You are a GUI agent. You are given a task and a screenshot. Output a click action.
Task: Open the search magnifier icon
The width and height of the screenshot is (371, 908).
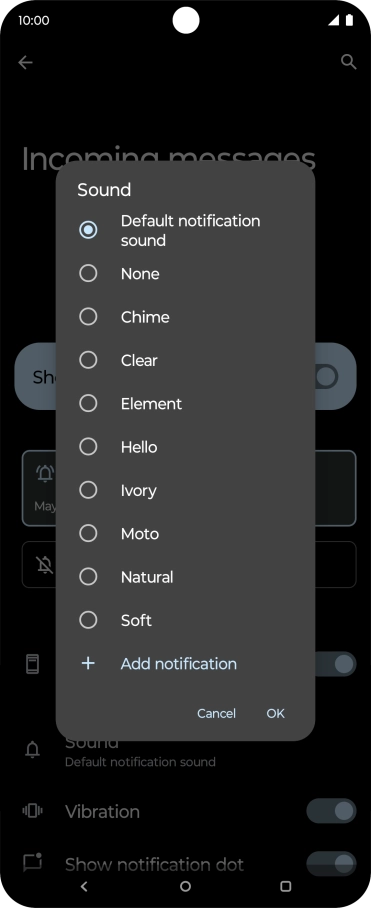pos(348,63)
